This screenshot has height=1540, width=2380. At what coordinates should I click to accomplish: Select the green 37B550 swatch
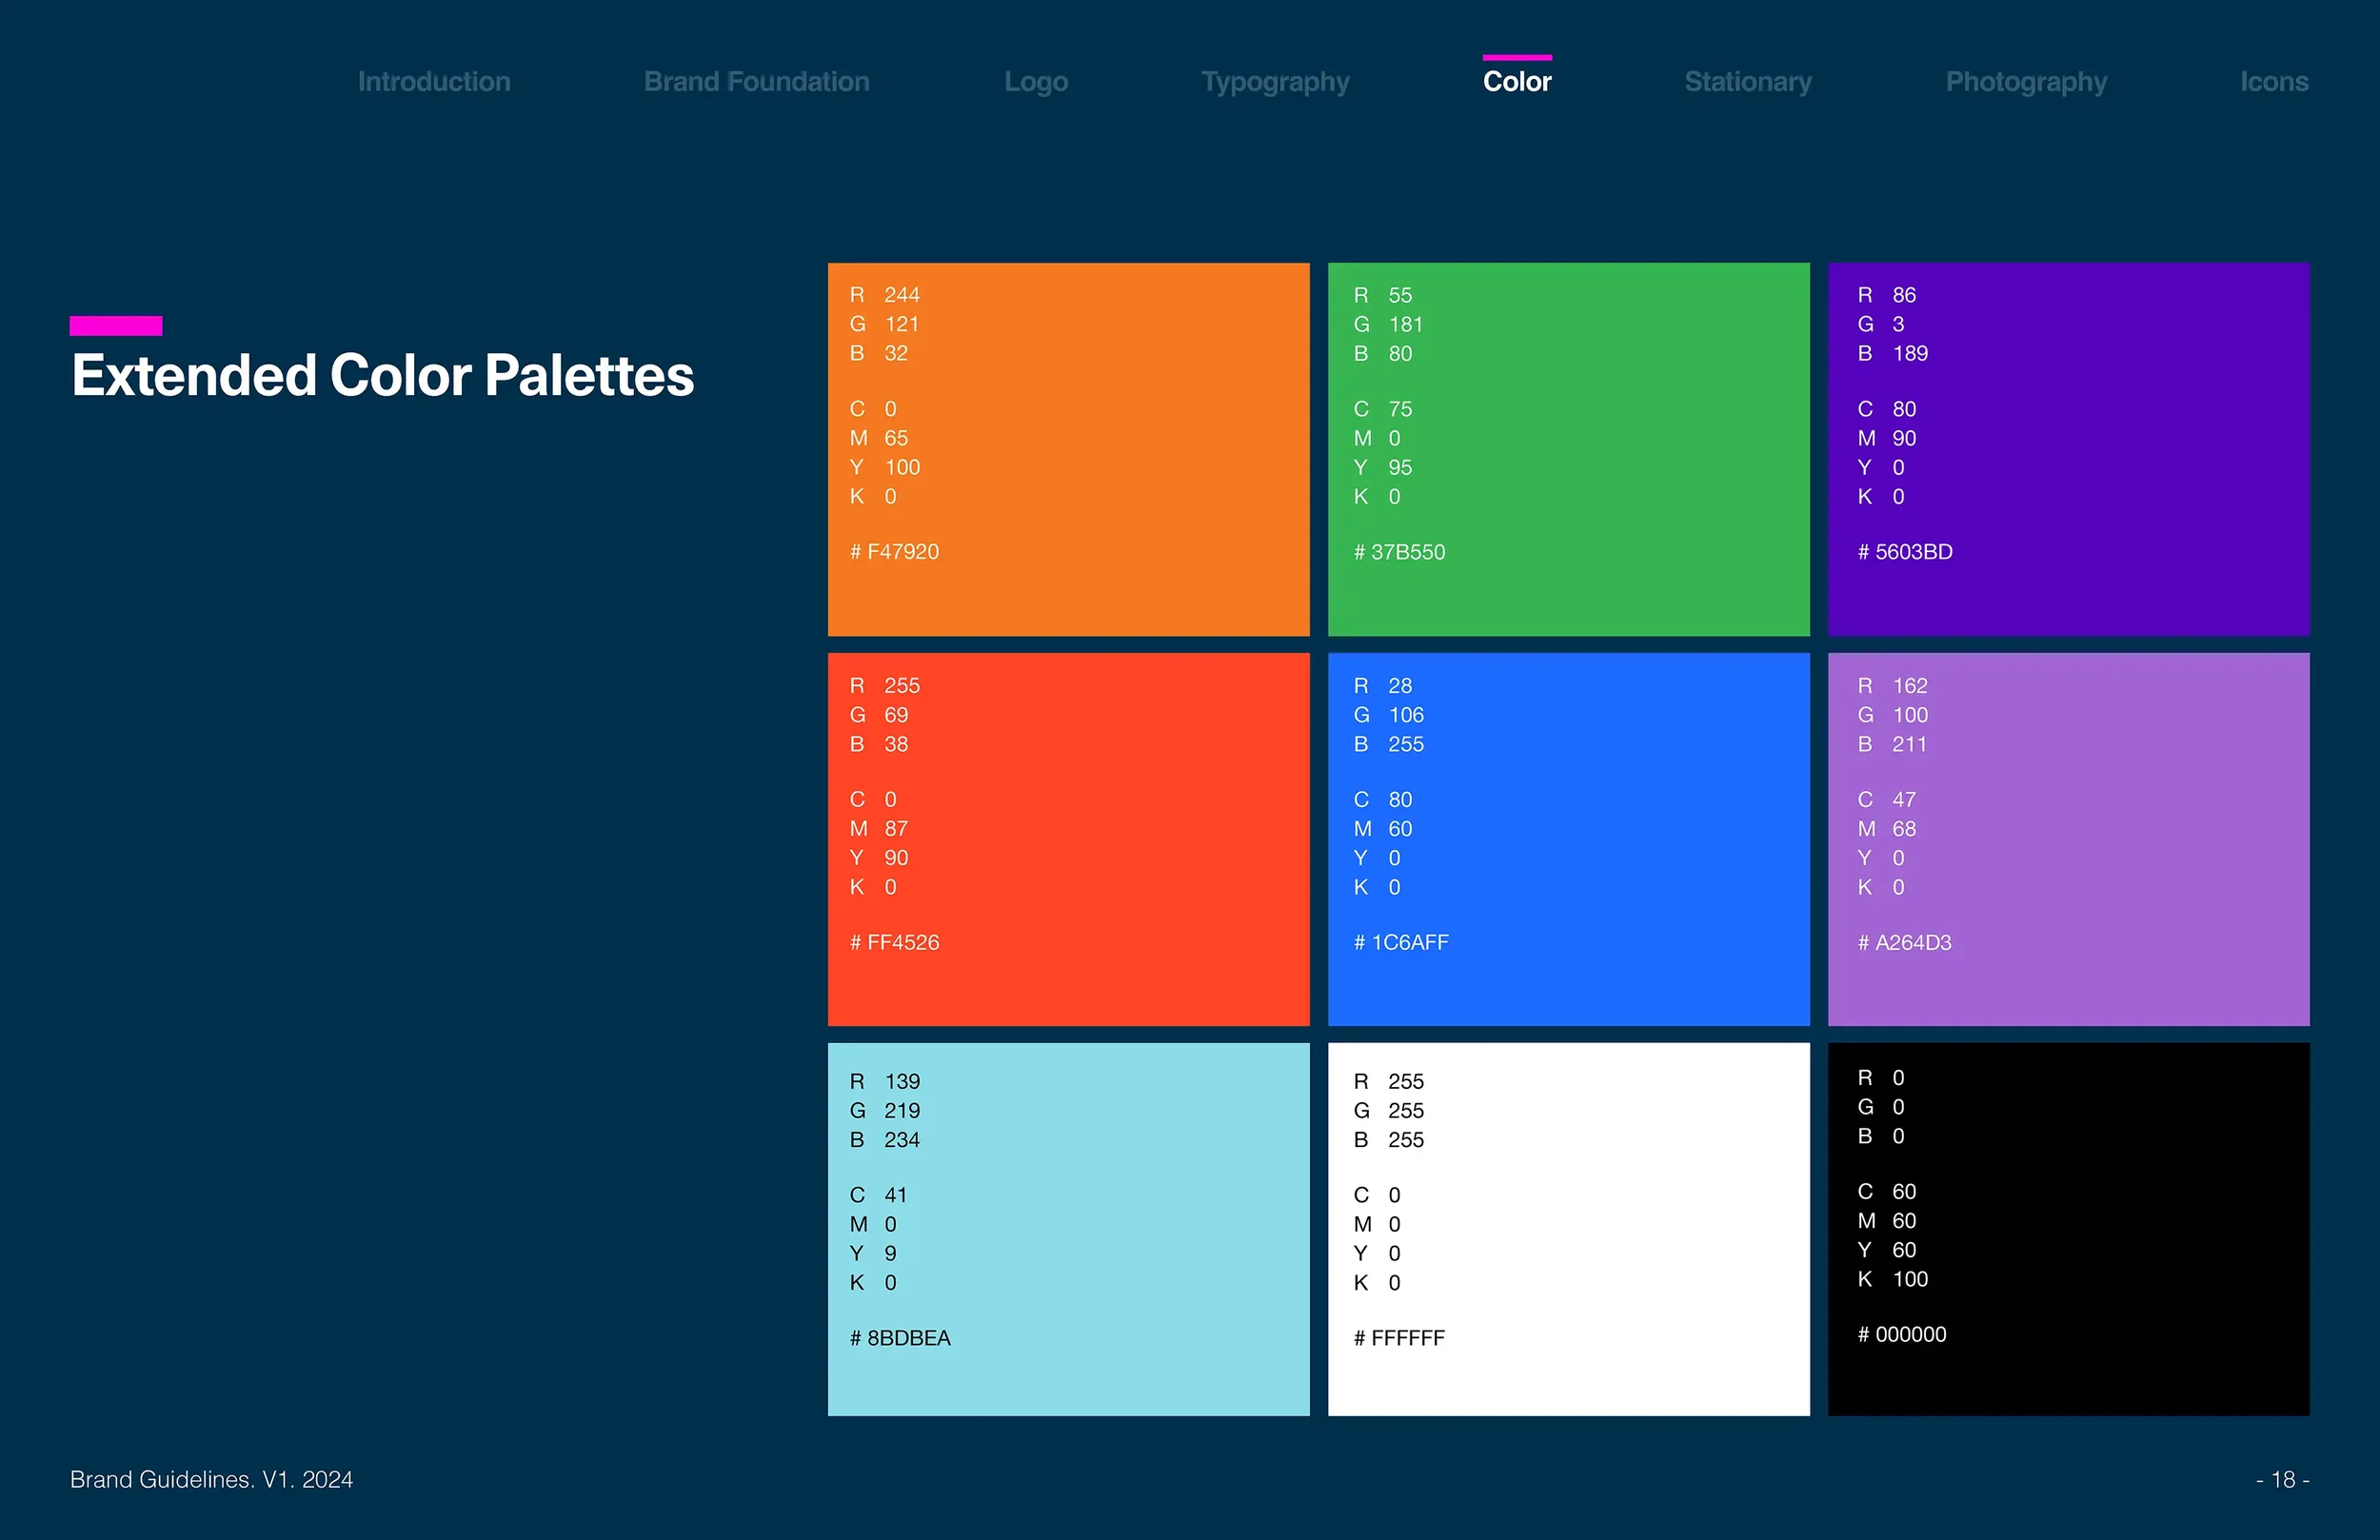coord(1568,449)
